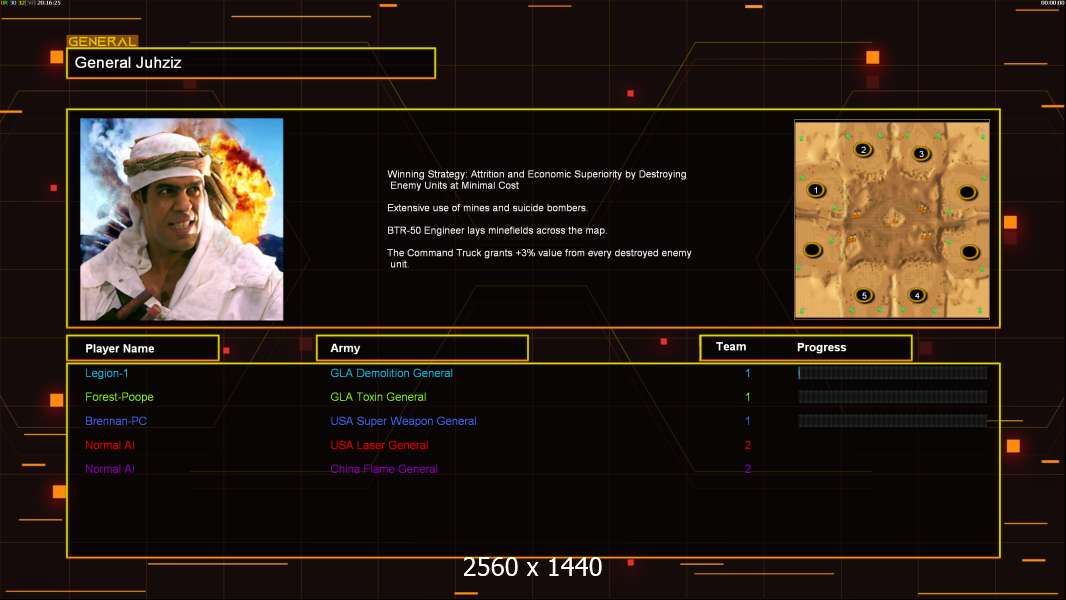Click GLA Demolition General army entry

[391, 373]
